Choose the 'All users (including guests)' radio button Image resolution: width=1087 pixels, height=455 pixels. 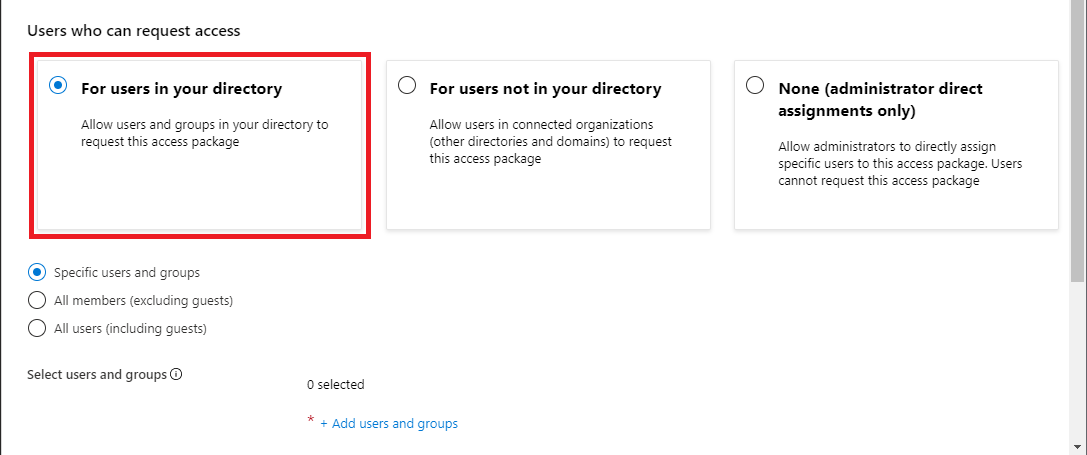pos(38,328)
